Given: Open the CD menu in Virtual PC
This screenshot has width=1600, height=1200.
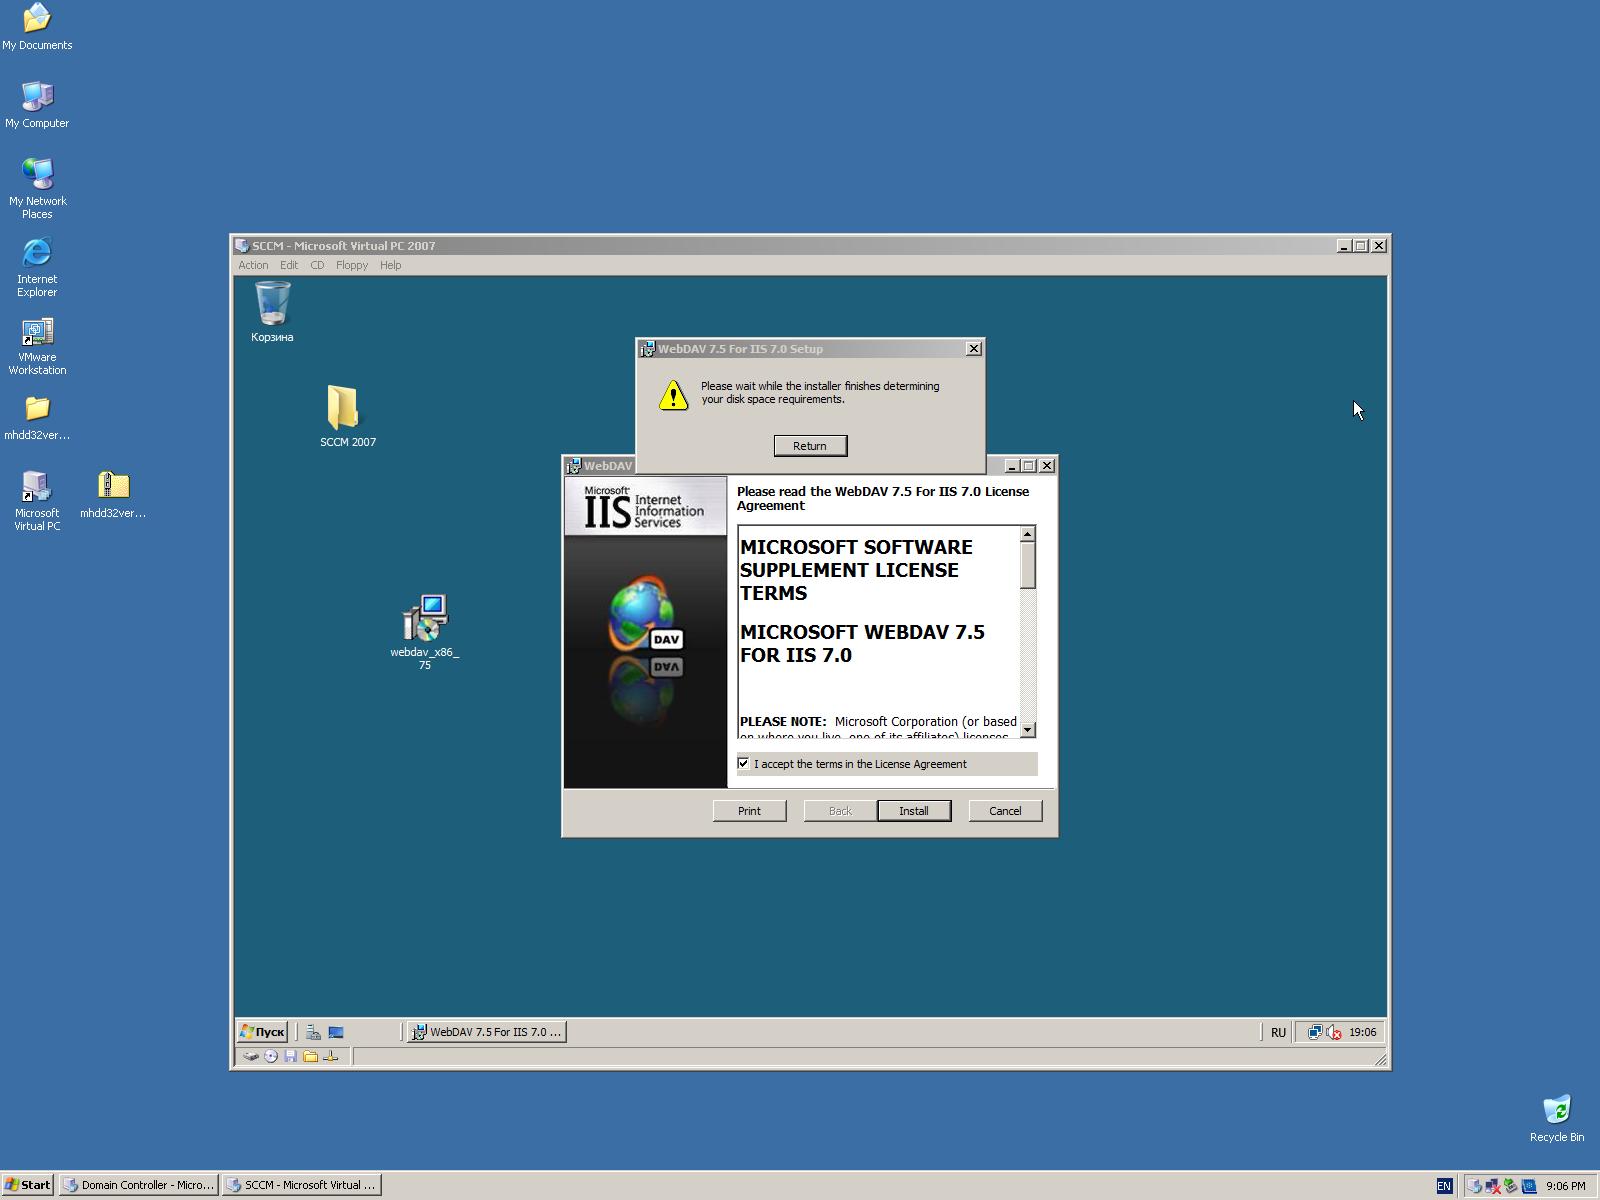Looking at the screenshot, I should pos(317,265).
